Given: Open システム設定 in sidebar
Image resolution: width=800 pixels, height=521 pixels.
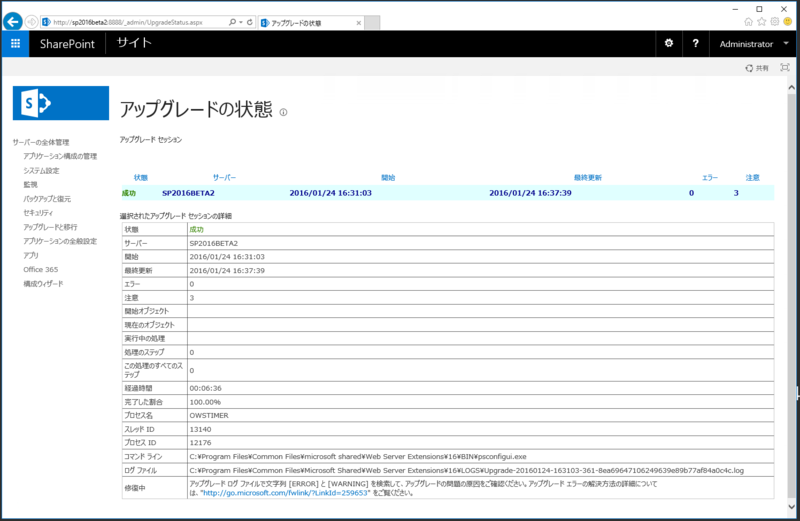Looking at the screenshot, I should 41,170.
